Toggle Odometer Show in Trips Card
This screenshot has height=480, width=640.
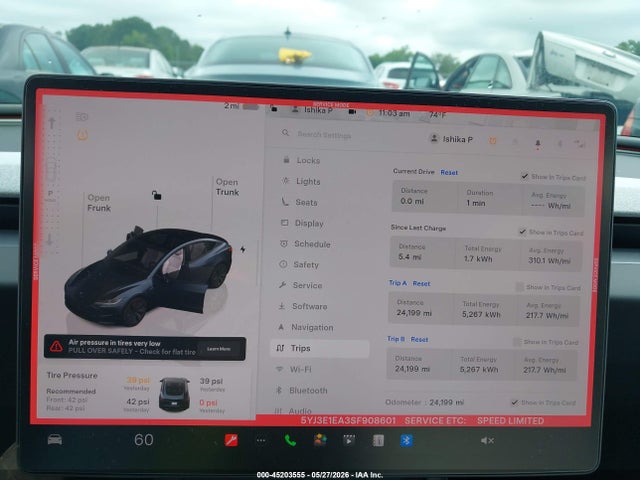[x=515, y=402]
